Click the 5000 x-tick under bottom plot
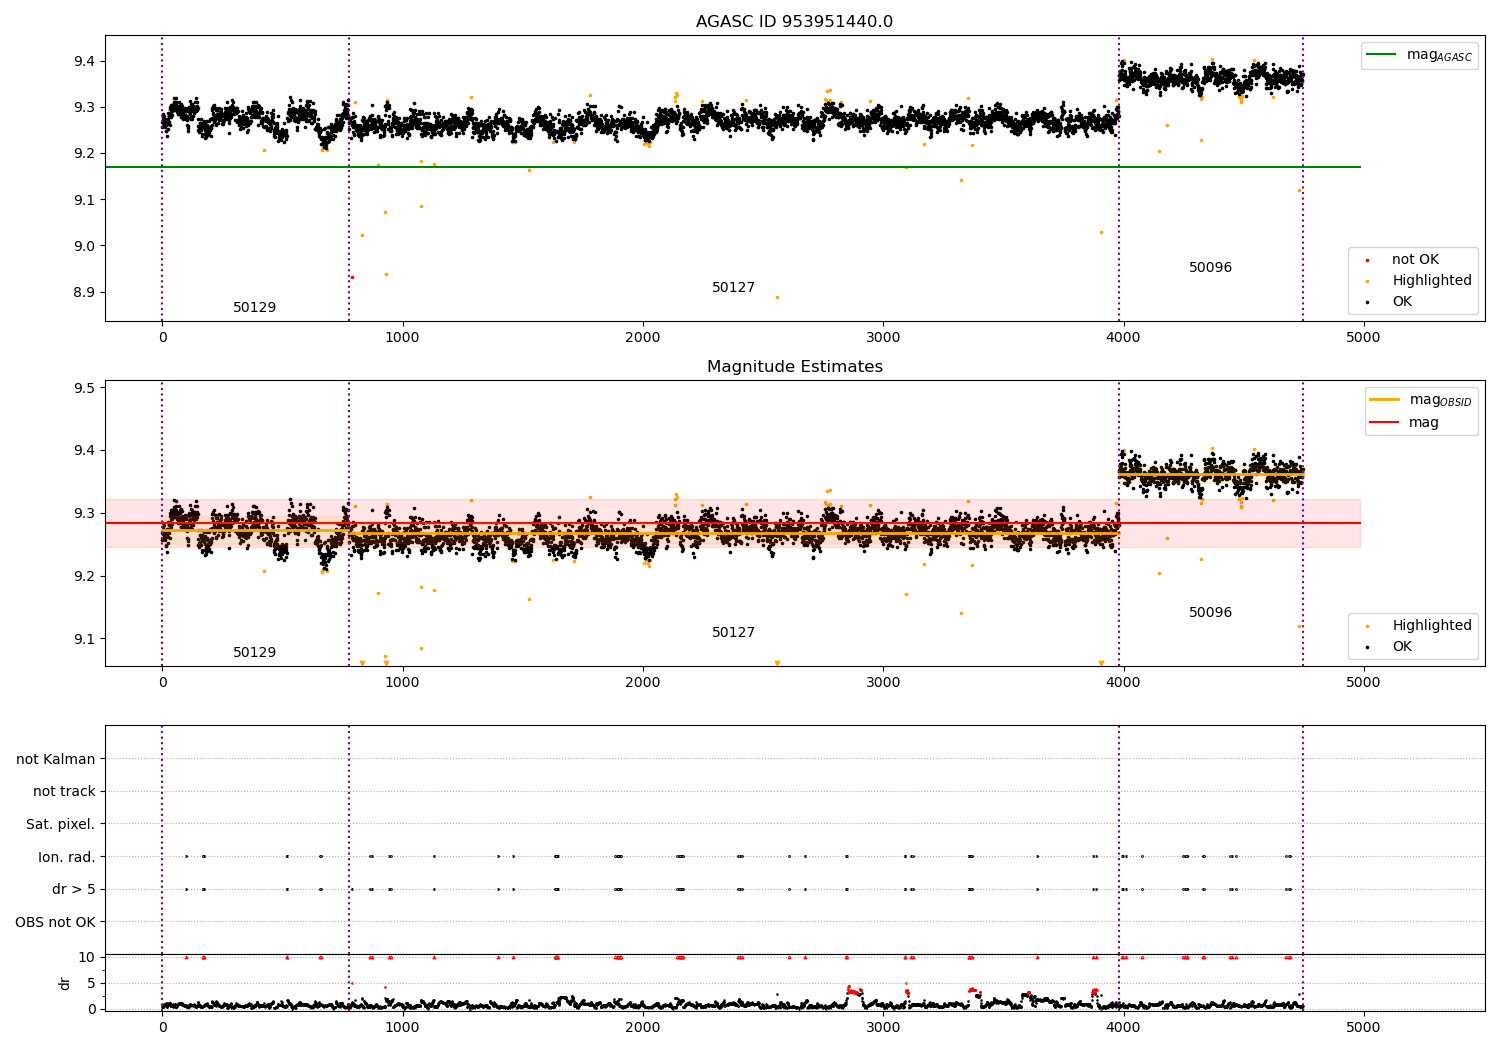Image resolution: width=1500 pixels, height=1050 pixels. click(1363, 1028)
